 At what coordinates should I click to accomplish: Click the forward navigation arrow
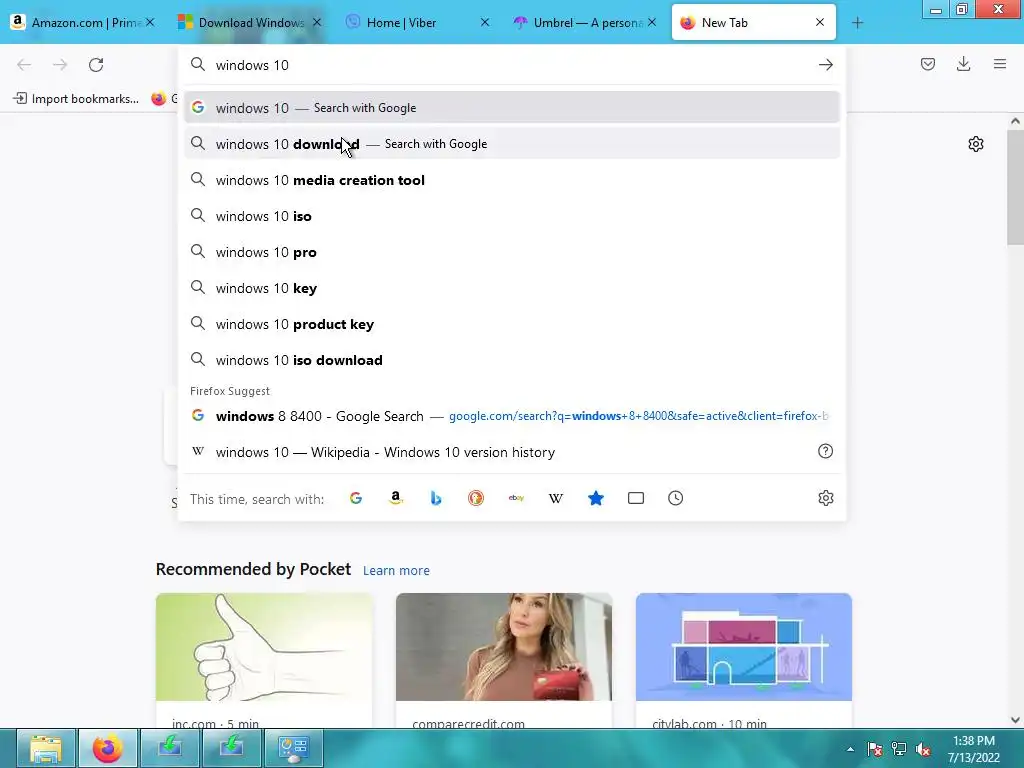click(60, 65)
